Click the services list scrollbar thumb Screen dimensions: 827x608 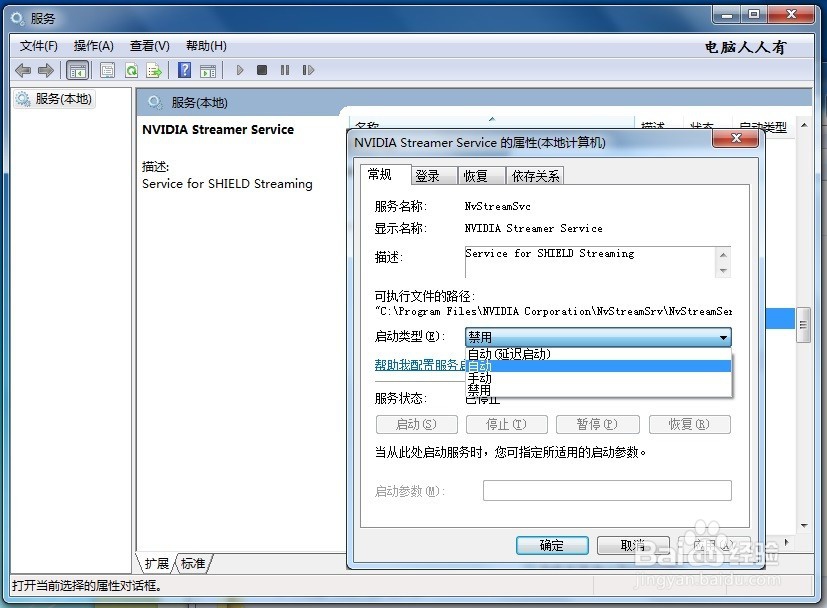point(803,325)
